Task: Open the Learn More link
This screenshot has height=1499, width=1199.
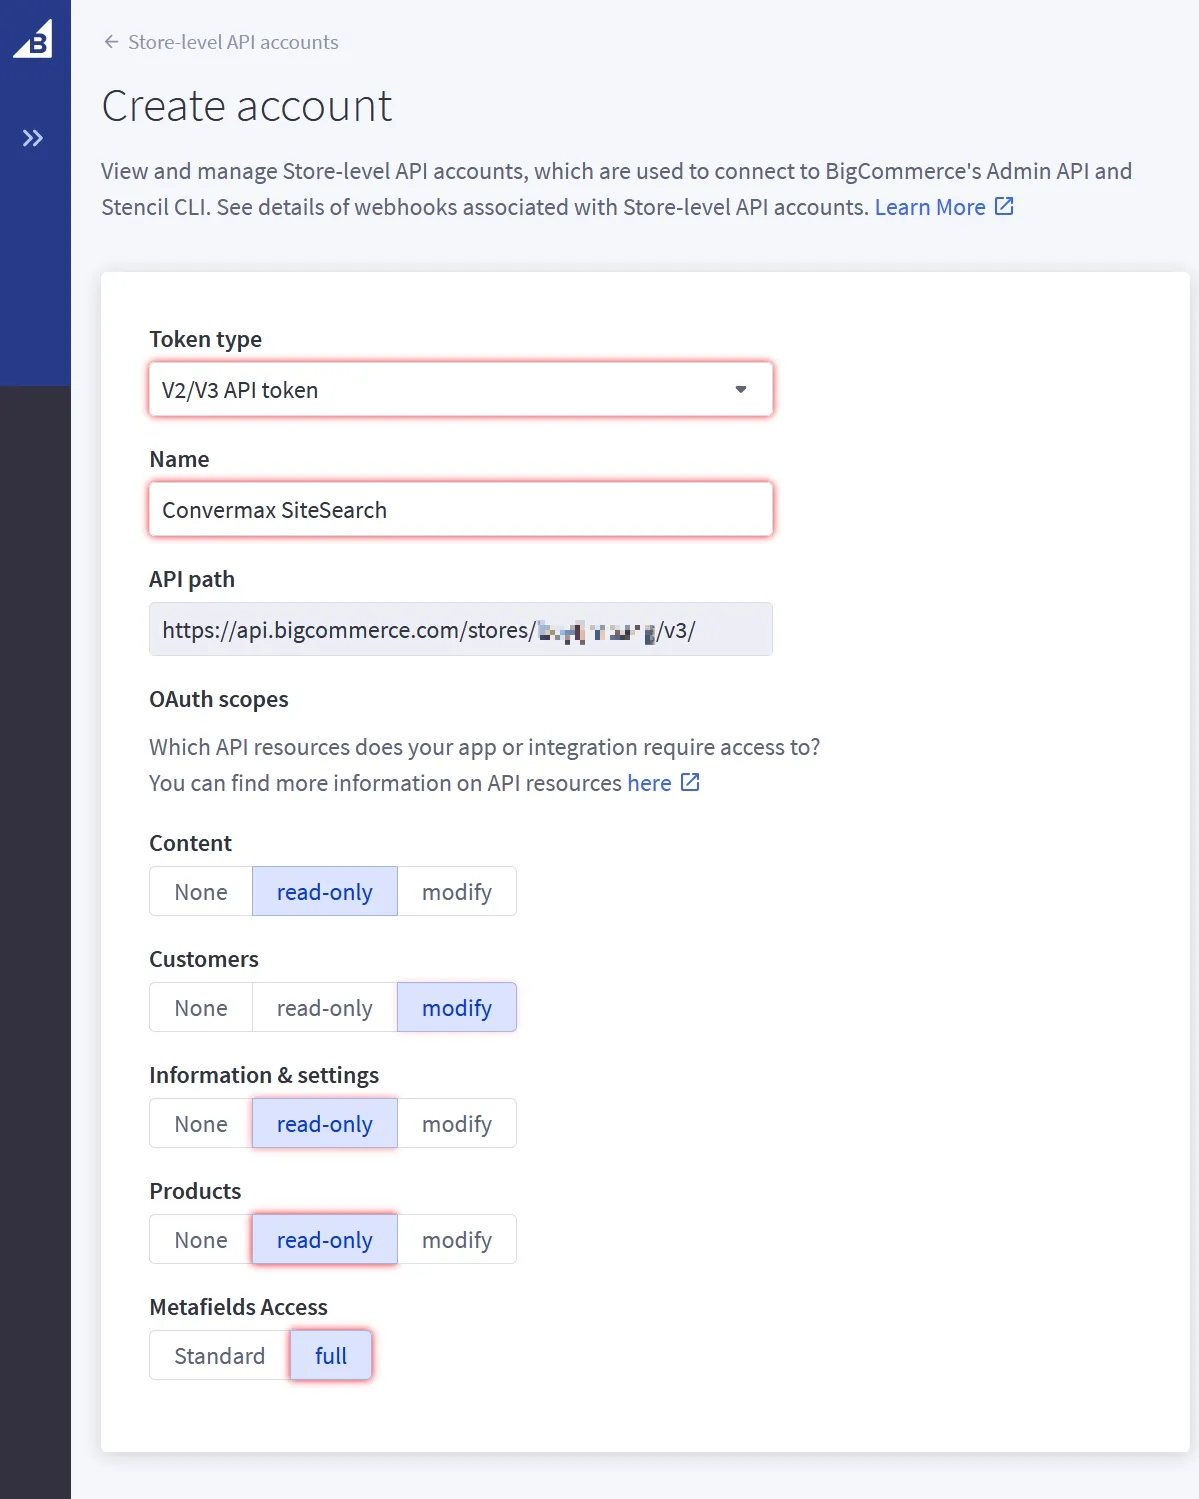Action: tap(930, 207)
